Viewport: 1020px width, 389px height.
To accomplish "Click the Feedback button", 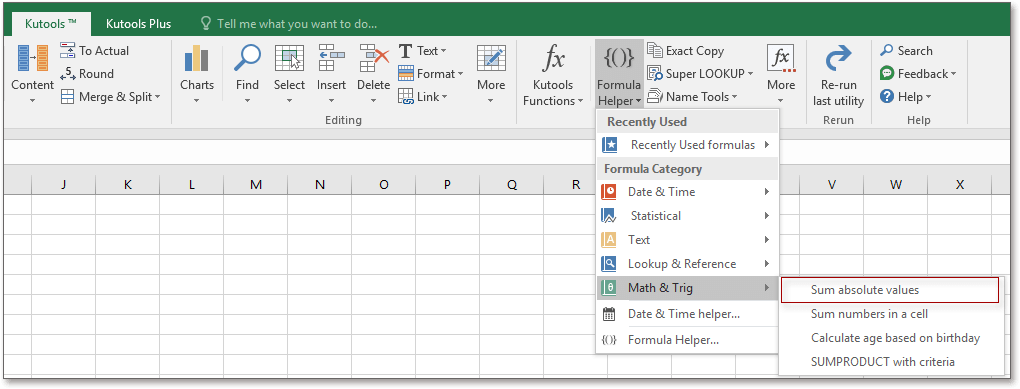I will (918, 74).
